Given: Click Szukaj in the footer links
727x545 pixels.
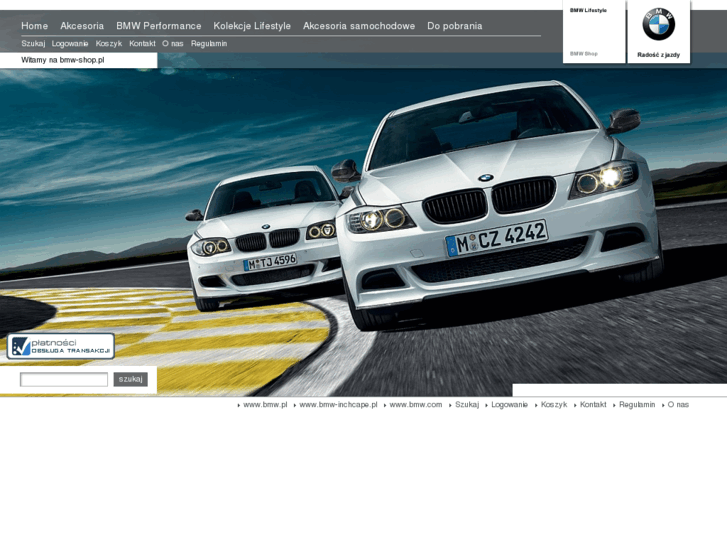Looking at the screenshot, I should [467, 404].
